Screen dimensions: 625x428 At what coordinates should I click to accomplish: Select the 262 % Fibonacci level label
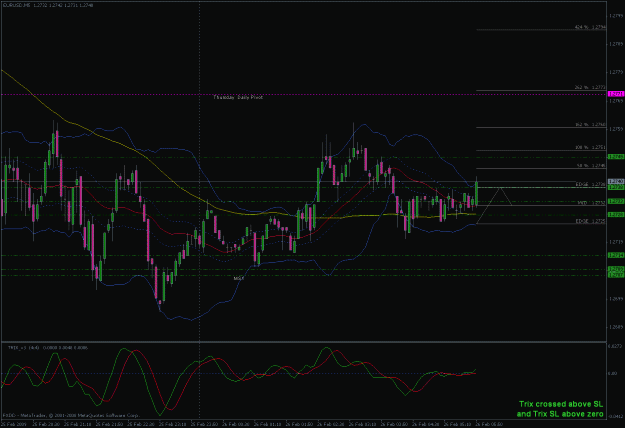click(590, 87)
